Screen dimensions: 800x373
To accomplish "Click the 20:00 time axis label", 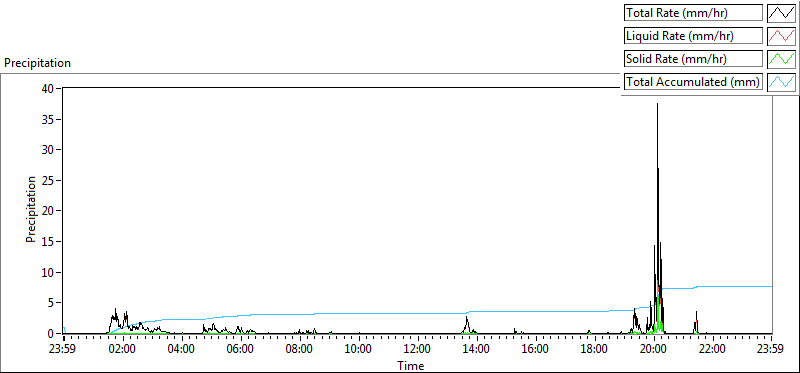I will pyautogui.click(x=654, y=350).
